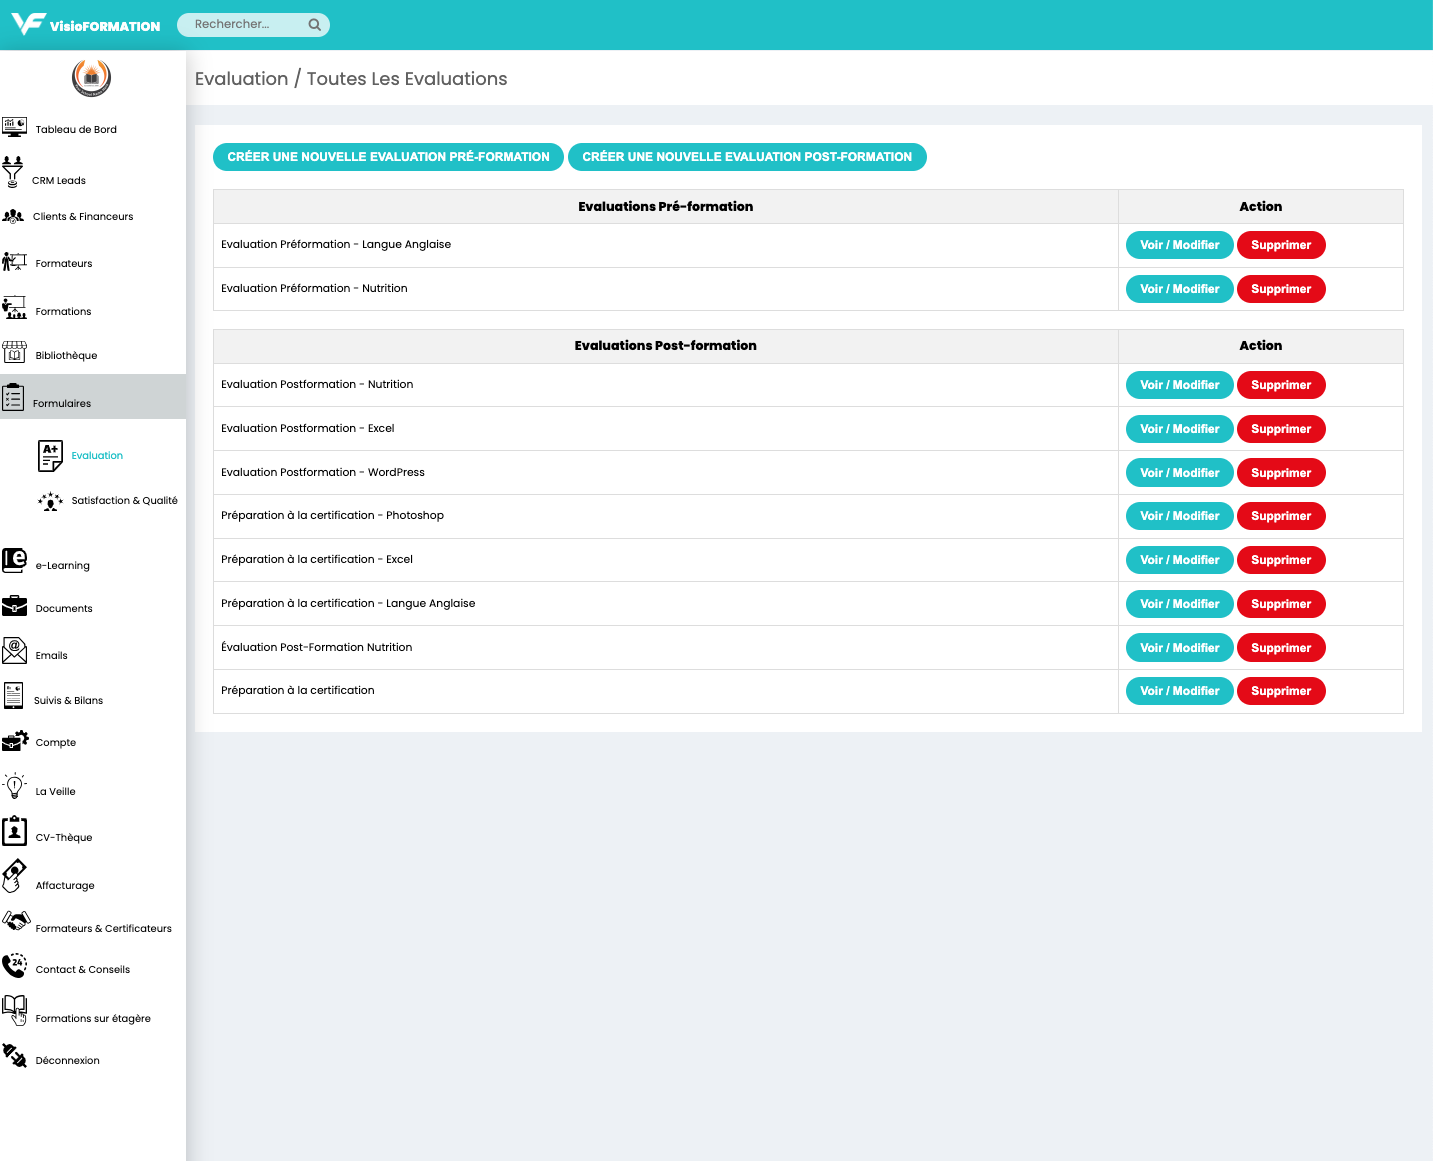The width and height of the screenshot is (1433, 1161).
Task: Supprimer Evaluation Postformation - WordPress
Action: pos(1281,473)
